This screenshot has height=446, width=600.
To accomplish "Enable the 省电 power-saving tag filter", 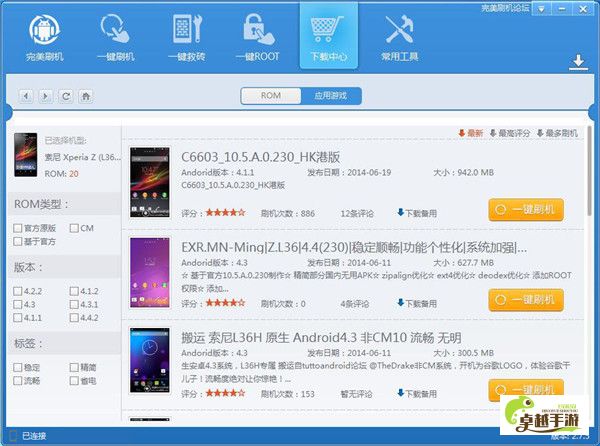I will pyautogui.click(x=74, y=381).
